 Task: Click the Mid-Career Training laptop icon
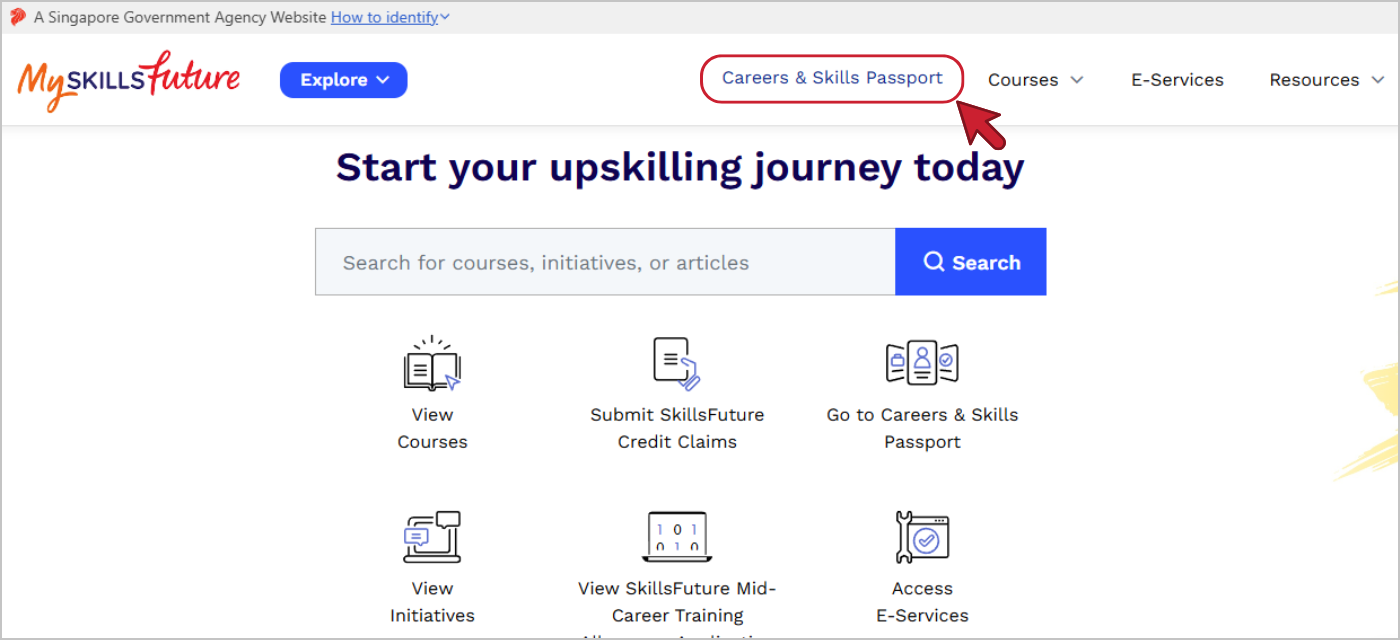coord(677,537)
